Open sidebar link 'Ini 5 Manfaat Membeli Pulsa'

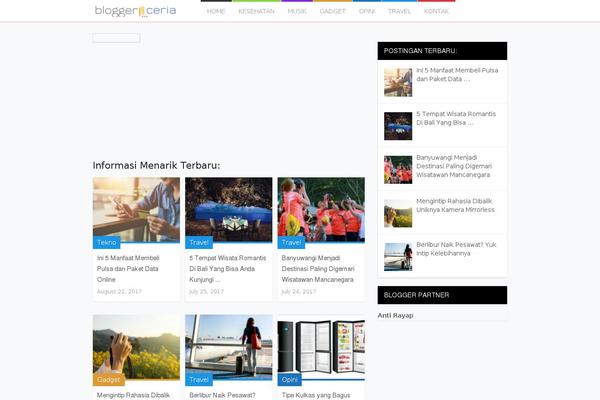(457, 75)
